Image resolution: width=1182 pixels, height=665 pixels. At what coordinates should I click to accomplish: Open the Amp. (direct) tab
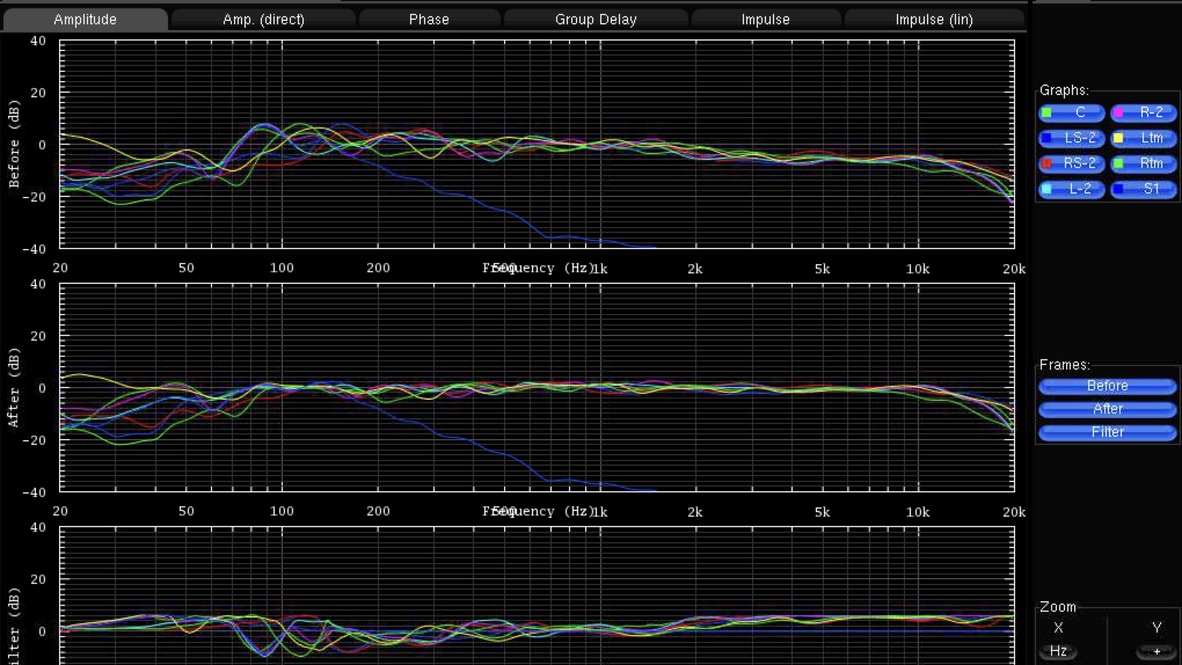263,19
